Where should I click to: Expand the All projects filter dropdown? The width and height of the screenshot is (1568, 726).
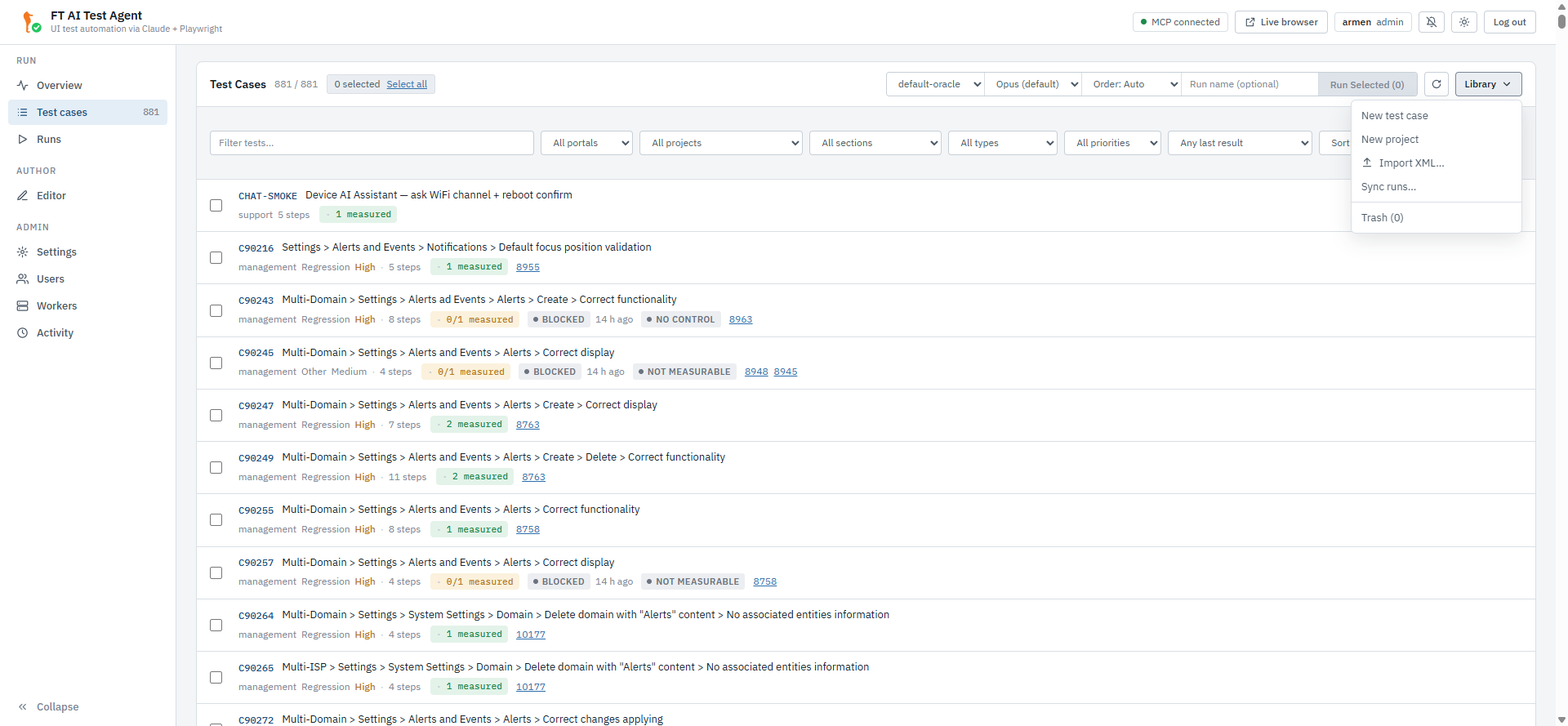721,143
